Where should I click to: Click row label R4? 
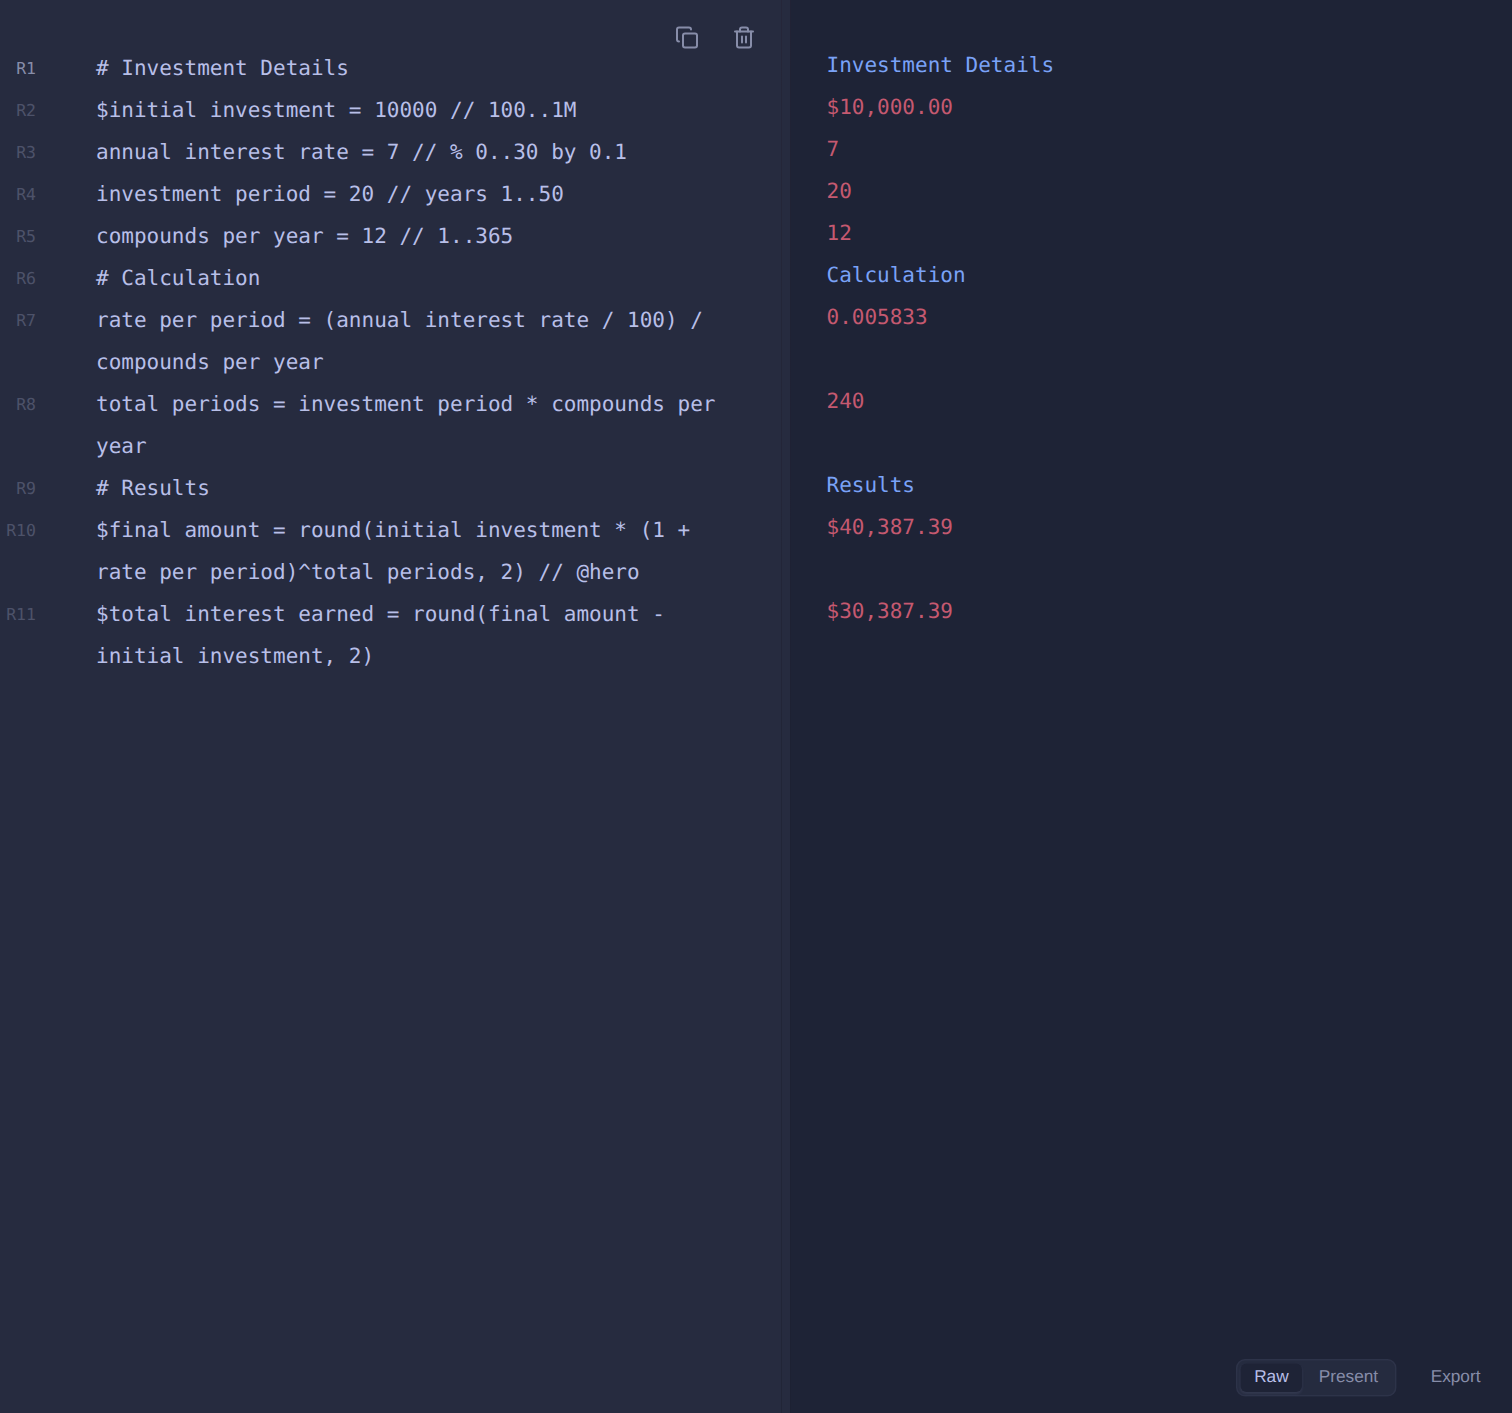click(x=26, y=194)
